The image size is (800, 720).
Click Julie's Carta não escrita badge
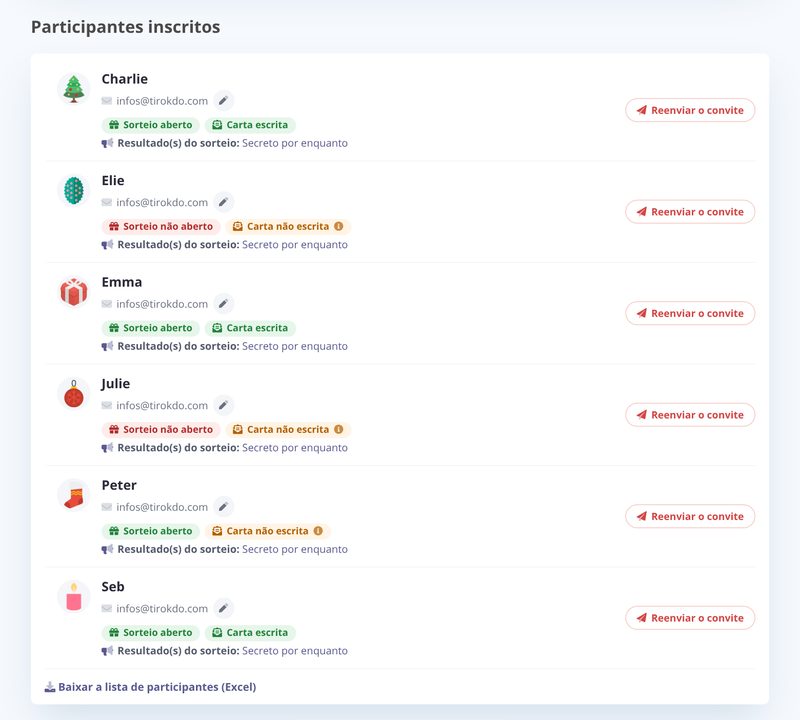pos(288,430)
